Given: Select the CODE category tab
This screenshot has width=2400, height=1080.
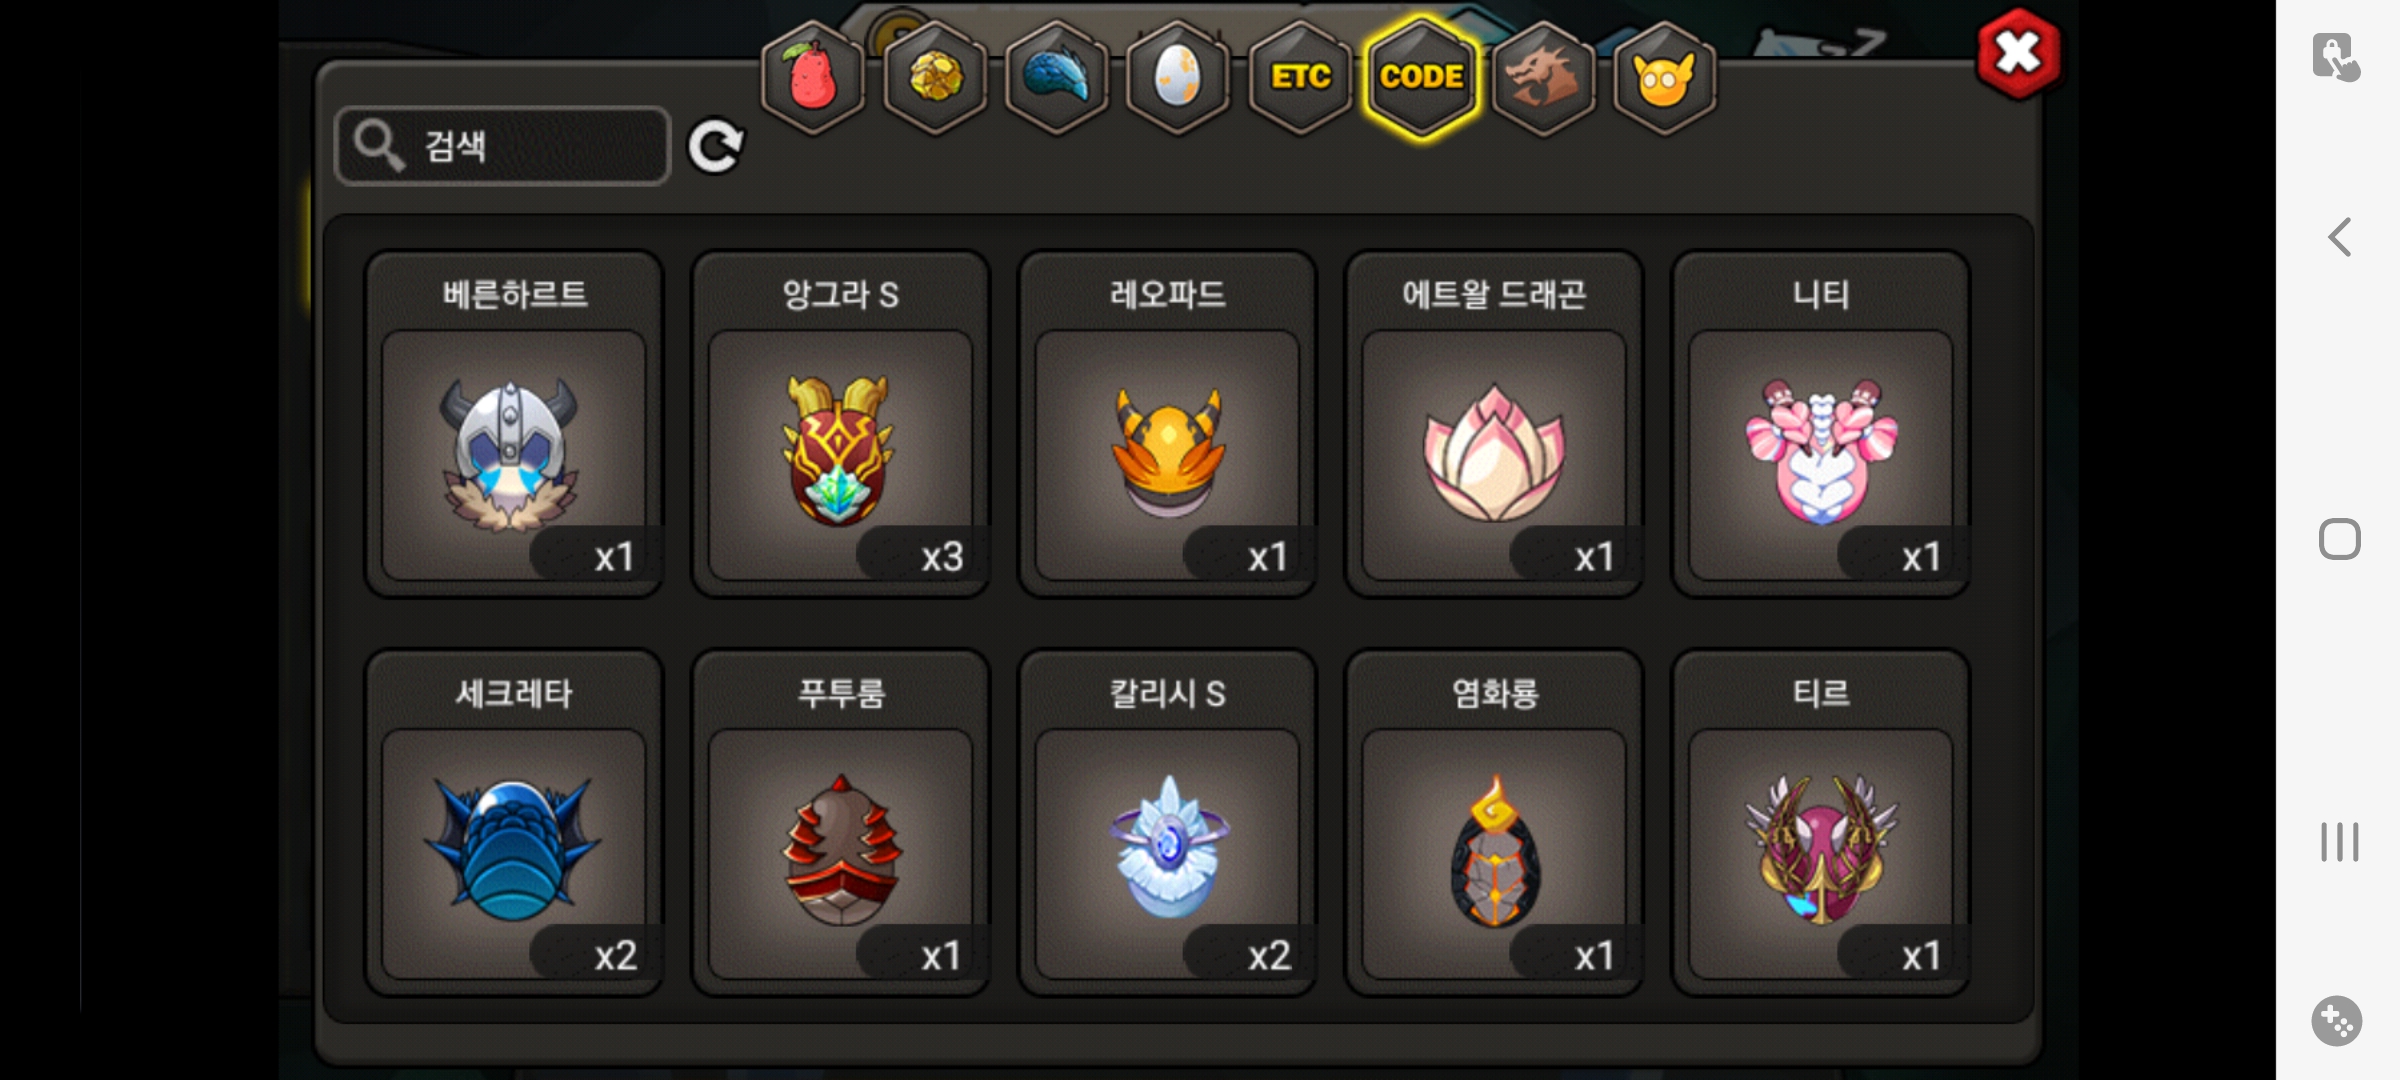Looking at the screenshot, I should 1421,77.
